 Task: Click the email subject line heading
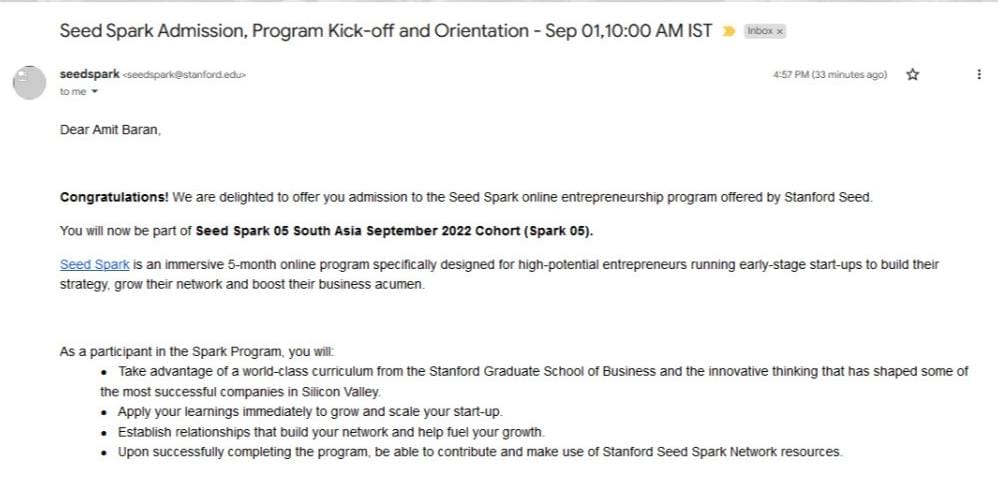(385, 30)
